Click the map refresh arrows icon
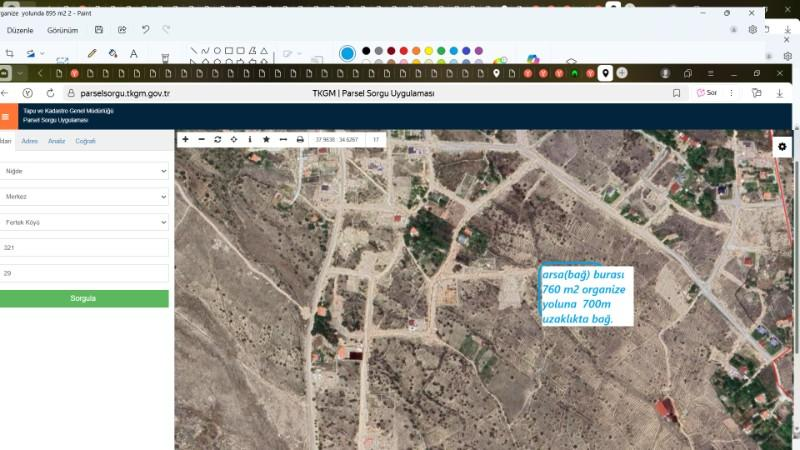The height and width of the screenshot is (450, 800). click(218, 139)
